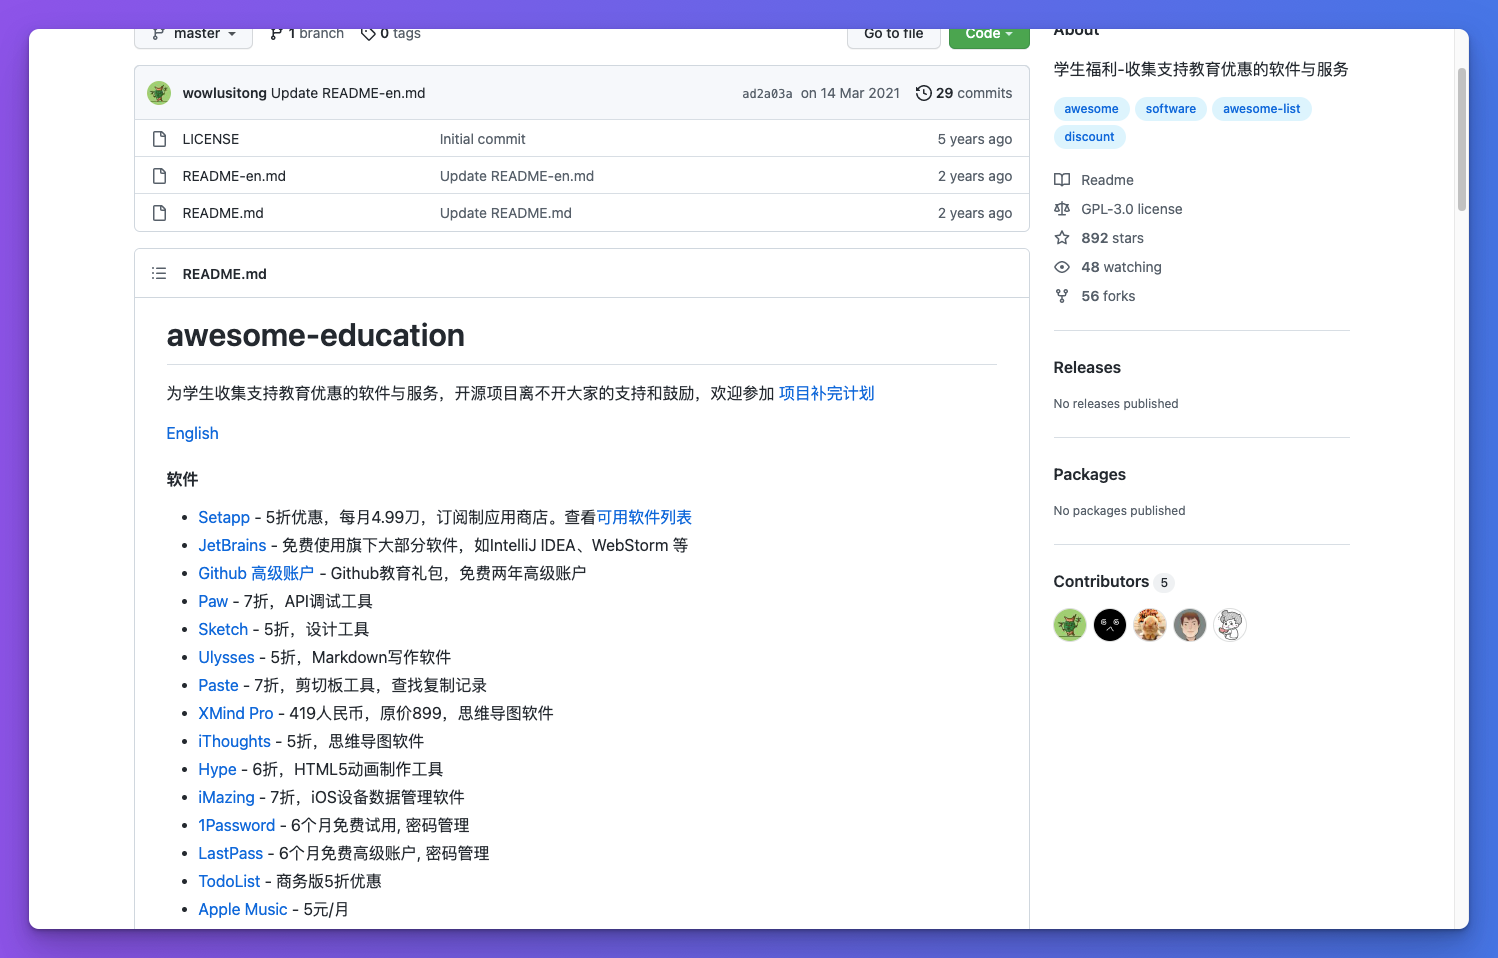Click the file icon beside README-en.md

click(159, 176)
